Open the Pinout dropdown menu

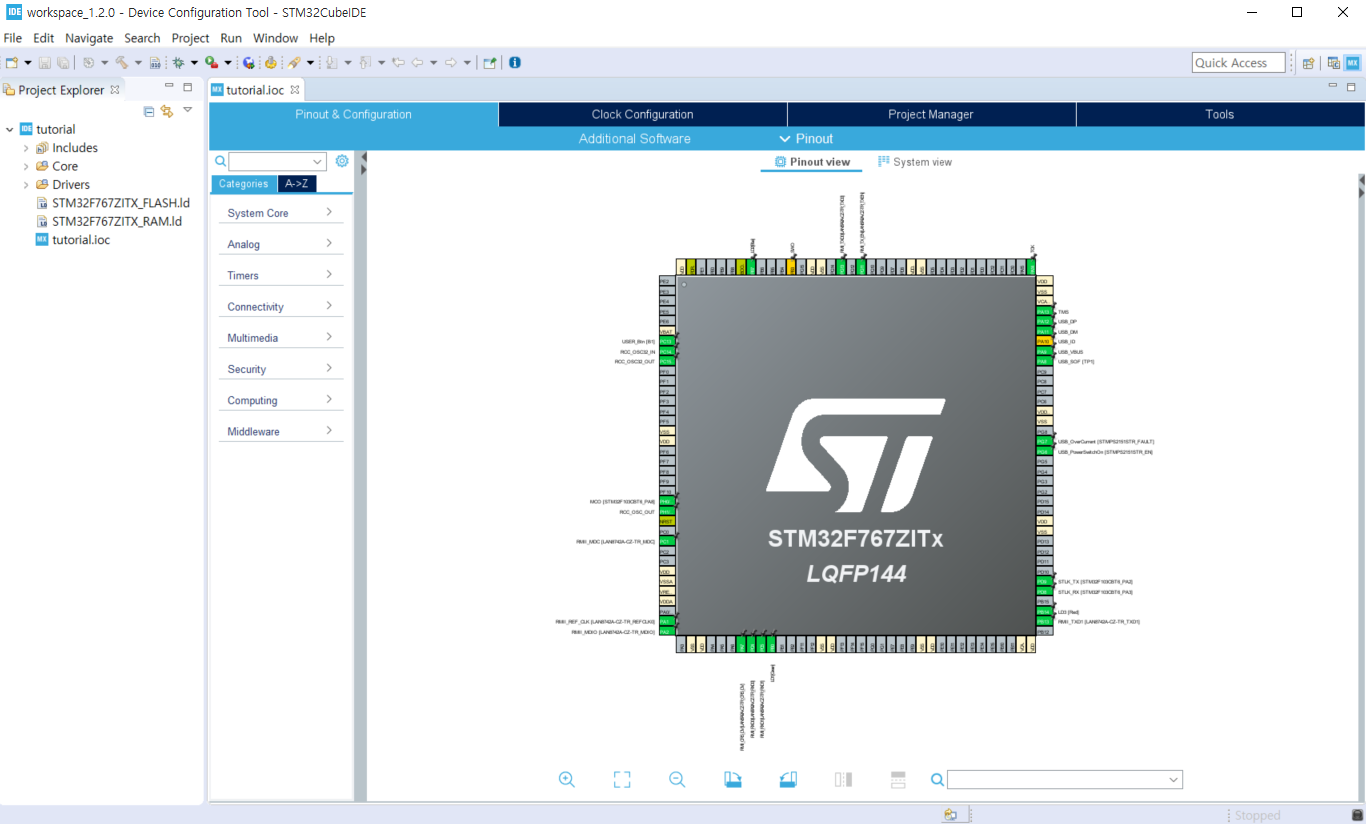click(806, 139)
